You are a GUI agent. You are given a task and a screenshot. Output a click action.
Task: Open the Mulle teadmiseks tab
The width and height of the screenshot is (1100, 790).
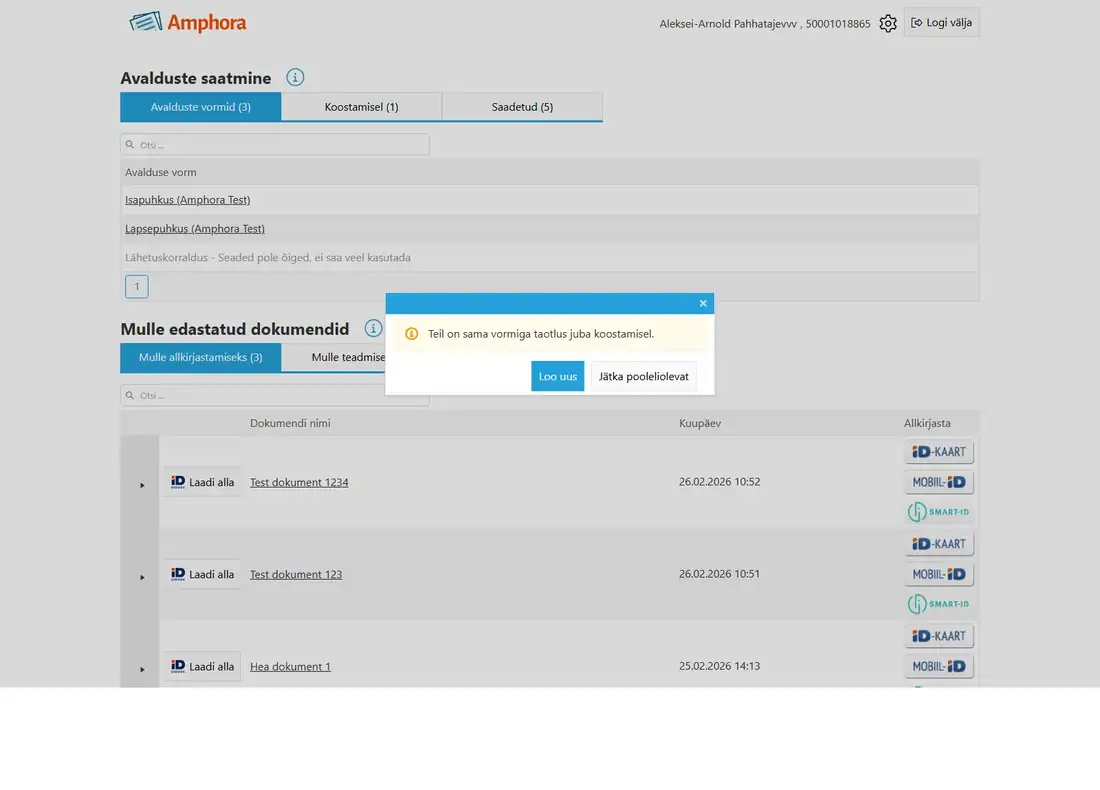(x=334, y=357)
